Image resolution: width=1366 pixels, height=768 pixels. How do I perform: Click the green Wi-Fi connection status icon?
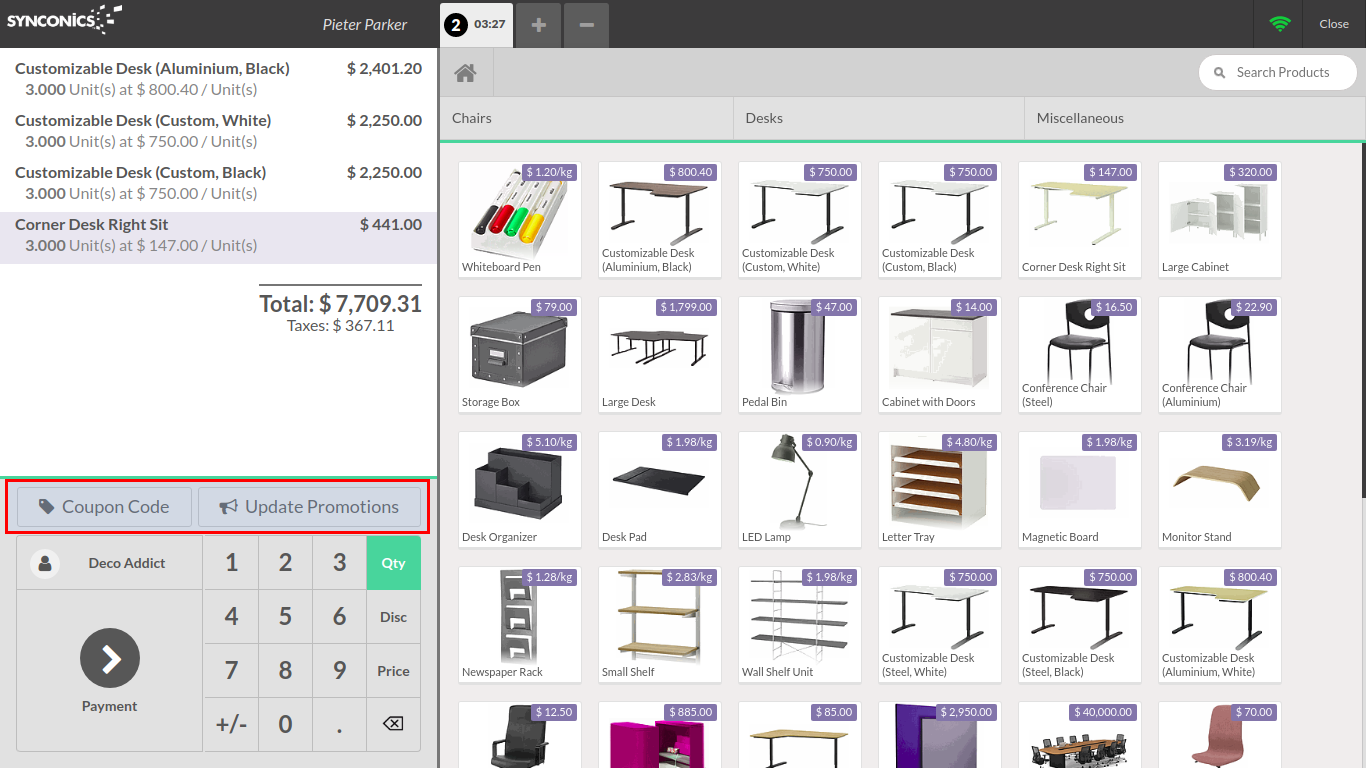(x=1279, y=24)
